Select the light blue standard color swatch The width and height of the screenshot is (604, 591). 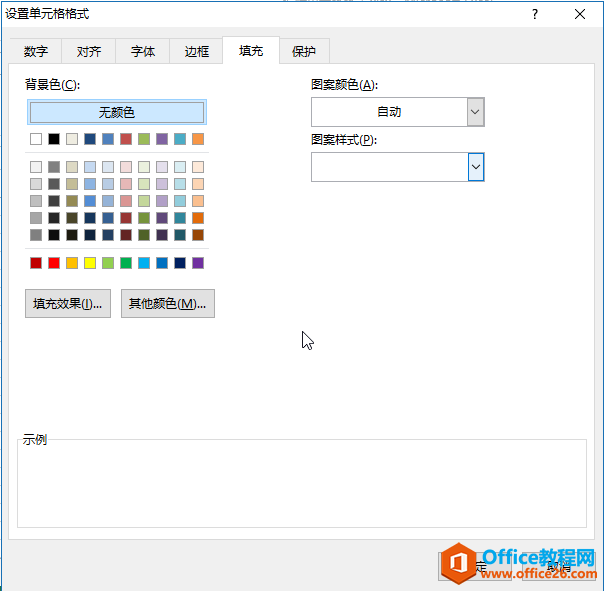[x=144, y=263]
